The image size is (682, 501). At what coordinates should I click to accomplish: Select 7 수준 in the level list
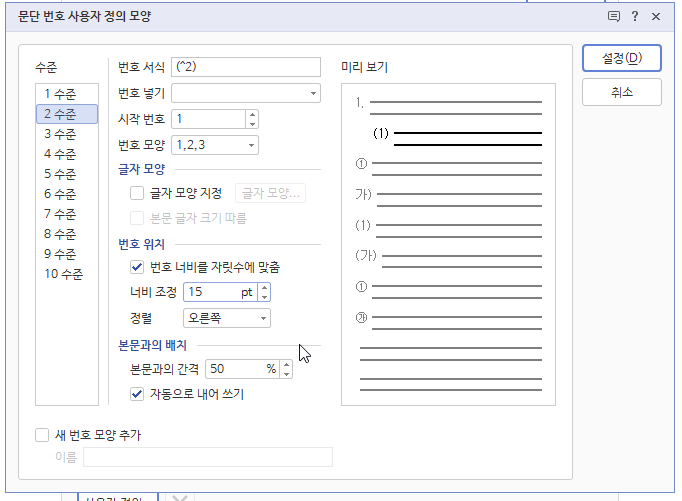click(x=67, y=214)
